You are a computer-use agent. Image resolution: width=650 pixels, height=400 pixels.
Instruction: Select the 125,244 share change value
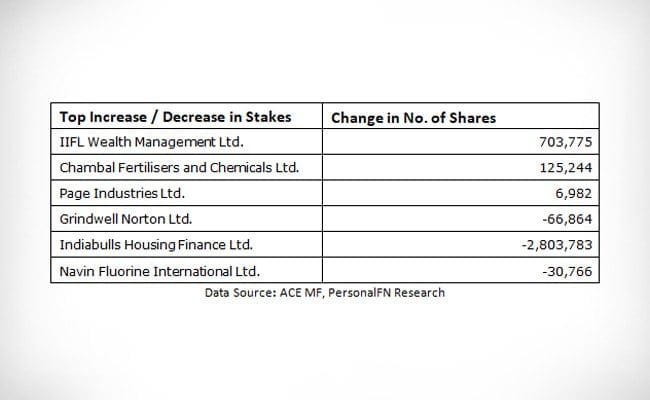pos(566,168)
